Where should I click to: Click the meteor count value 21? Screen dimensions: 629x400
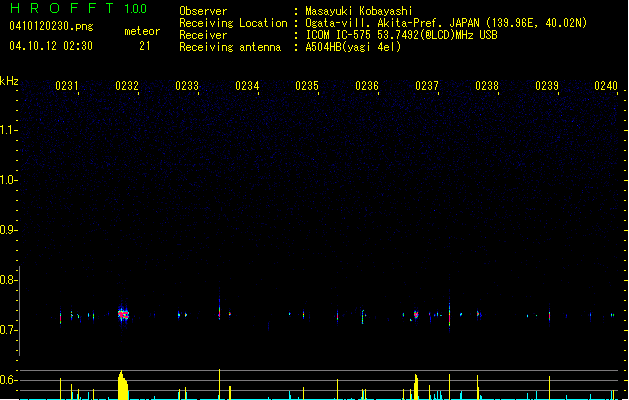[144, 46]
